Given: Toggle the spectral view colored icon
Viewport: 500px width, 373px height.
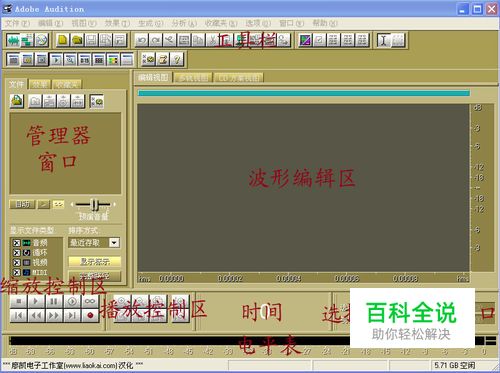Looking at the screenshot, I should click(x=305, y=40).
